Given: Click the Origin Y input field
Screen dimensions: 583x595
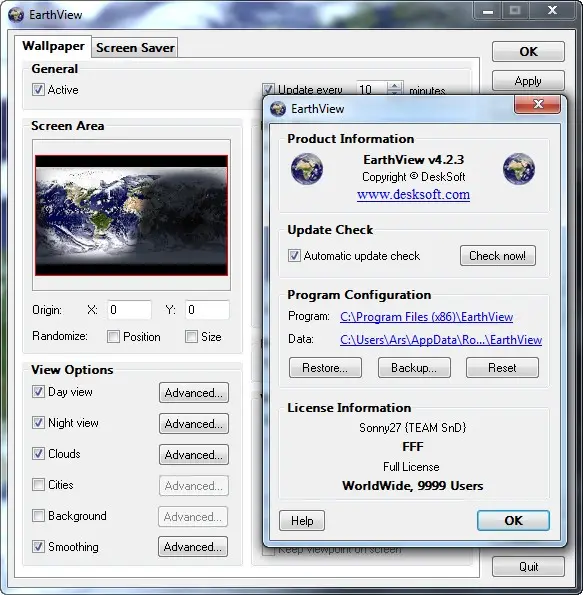Looking at the screenshot, I should click(207, 310).
